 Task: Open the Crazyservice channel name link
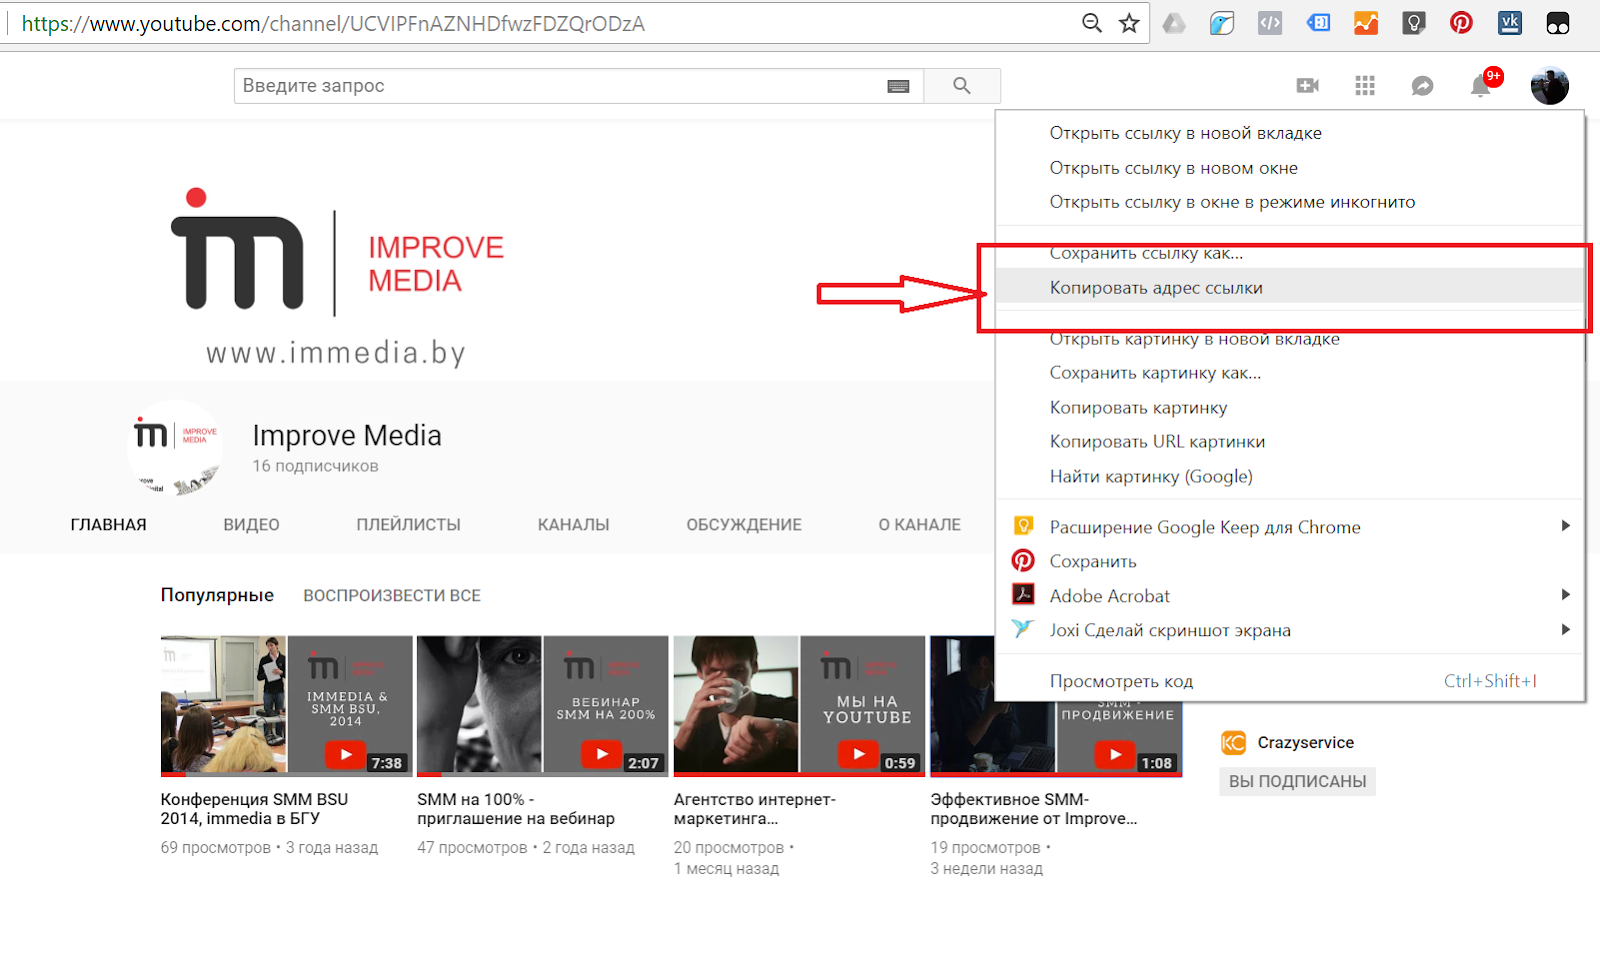click(x=1305, y=743)
